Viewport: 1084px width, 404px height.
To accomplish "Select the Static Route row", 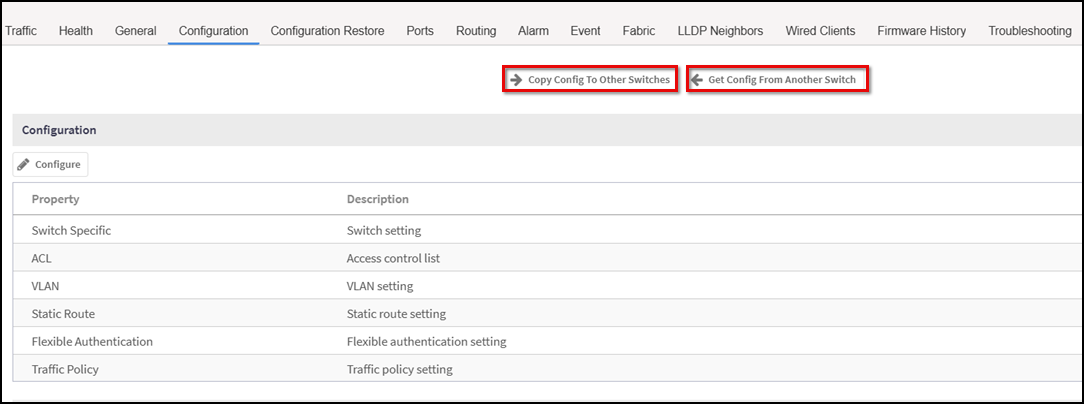I will (547, 313).
